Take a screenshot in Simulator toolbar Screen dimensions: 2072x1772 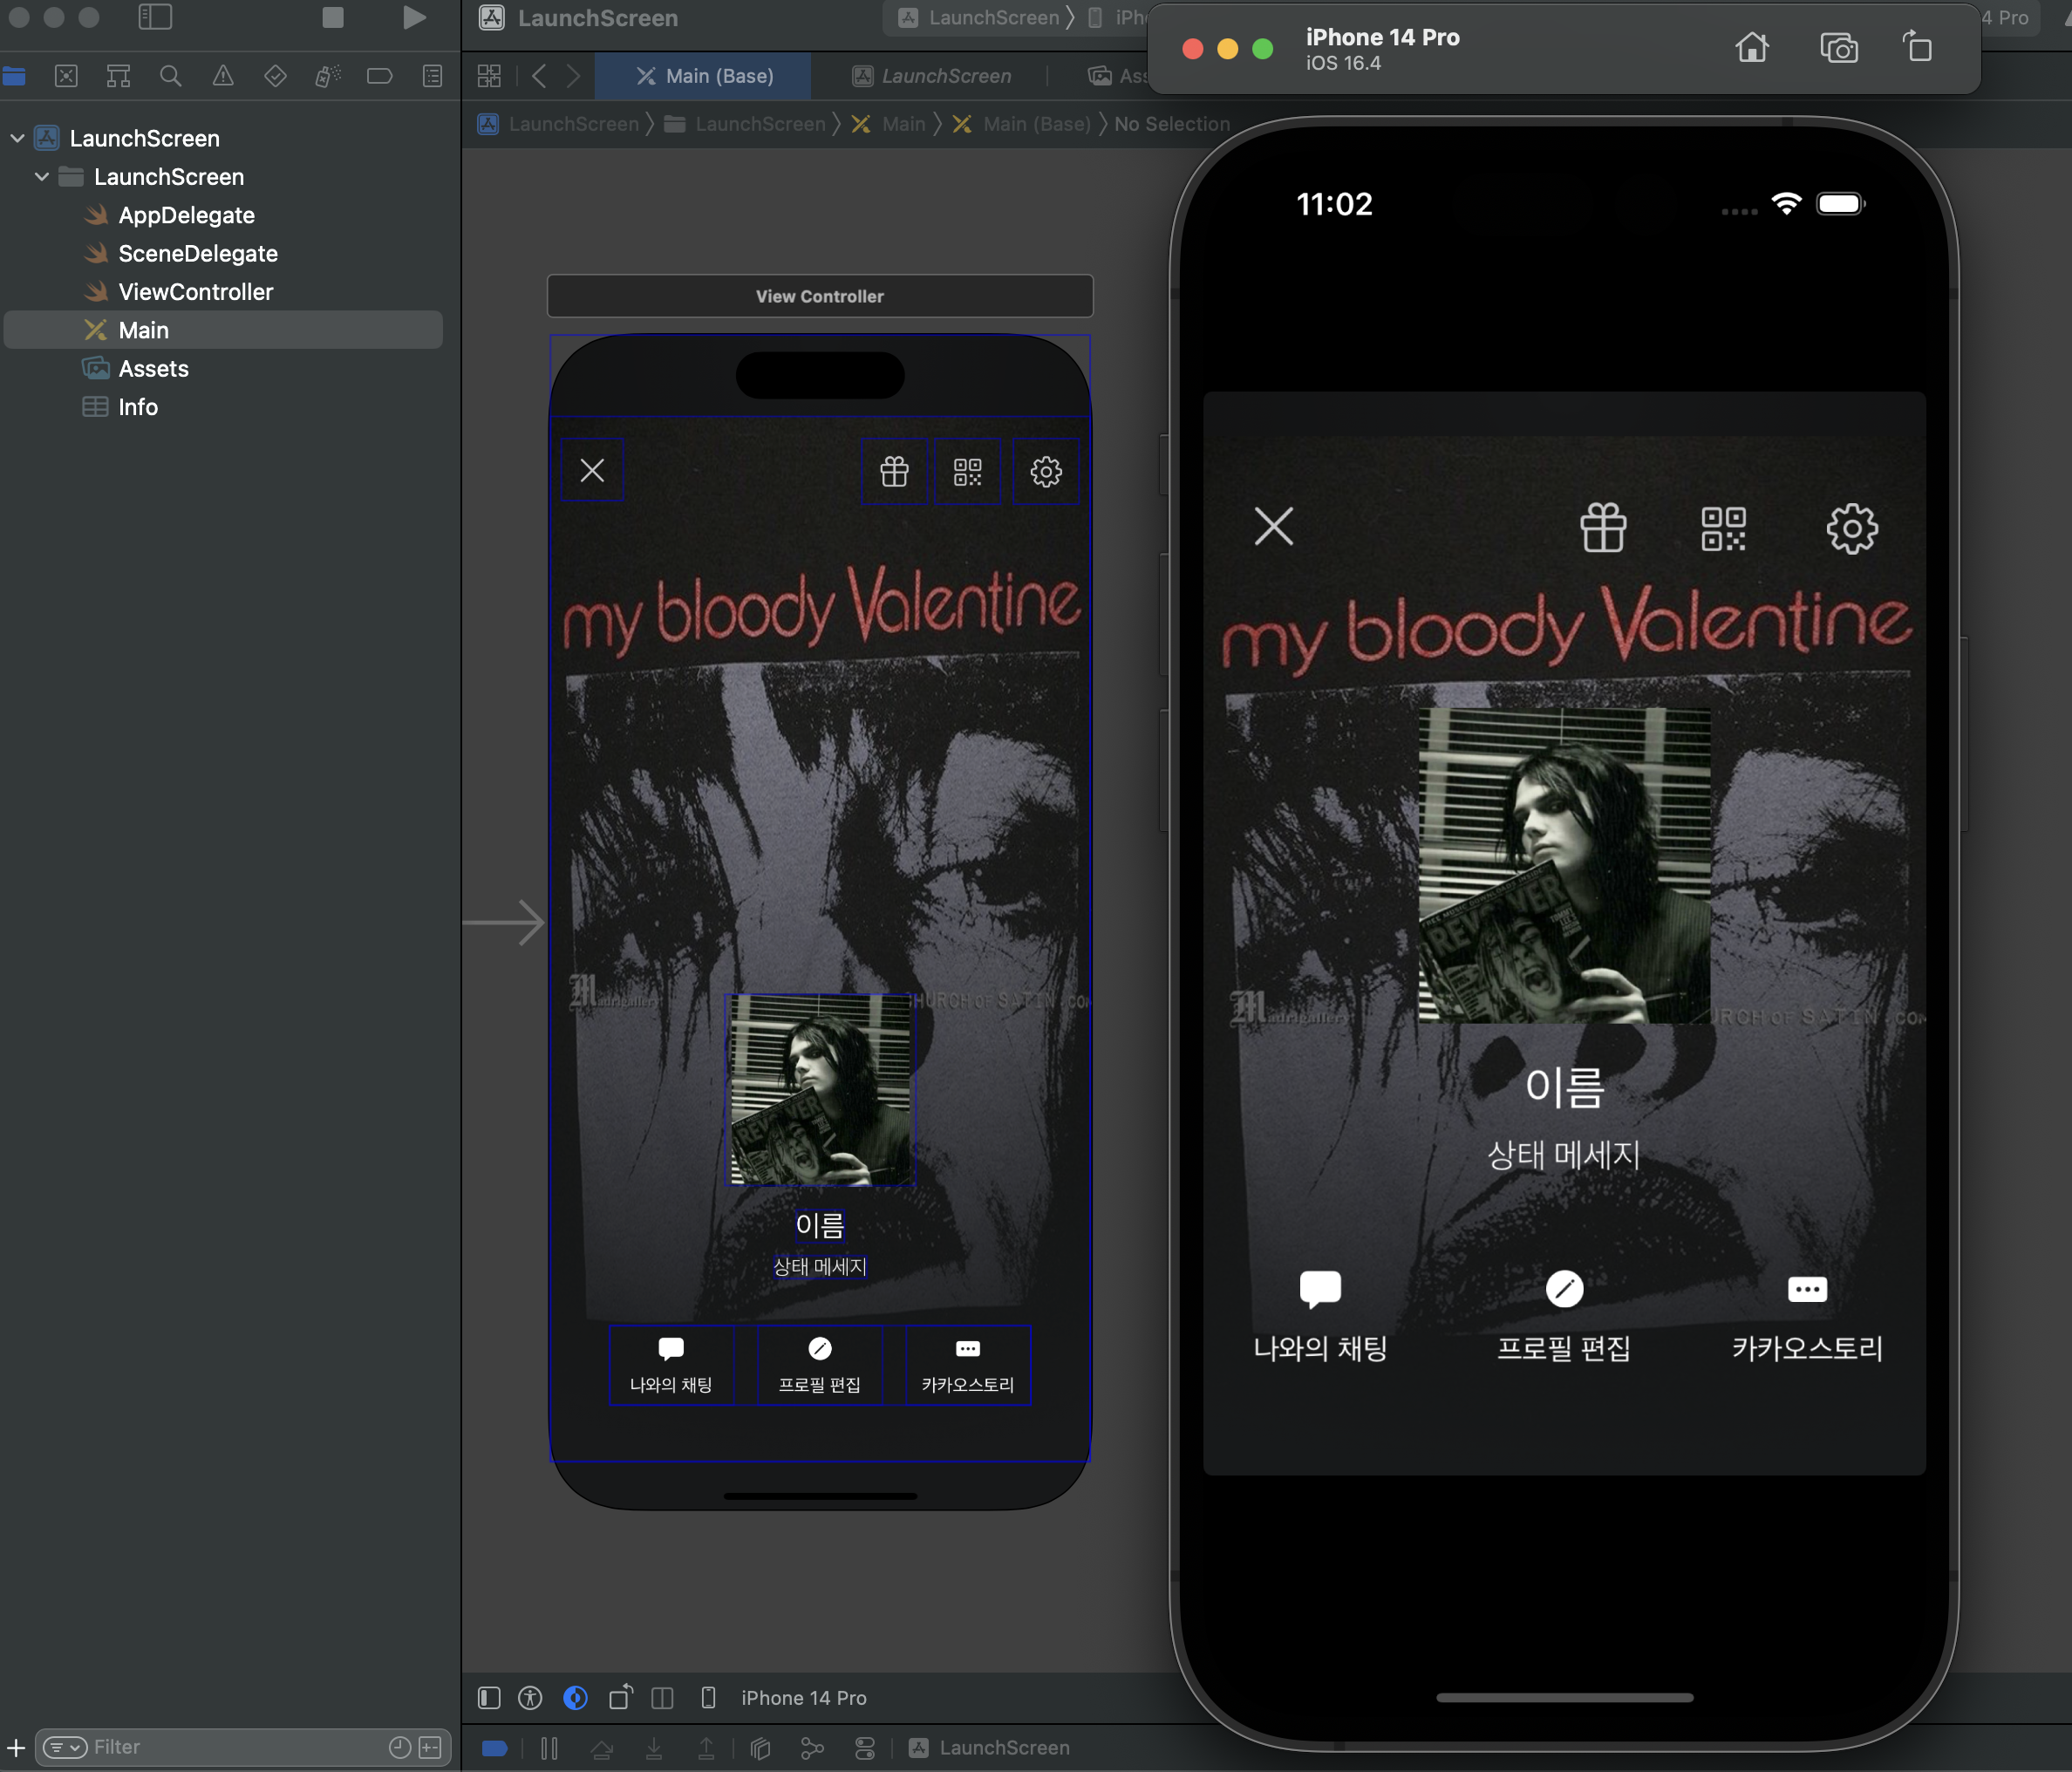(x=1839, y=47)
